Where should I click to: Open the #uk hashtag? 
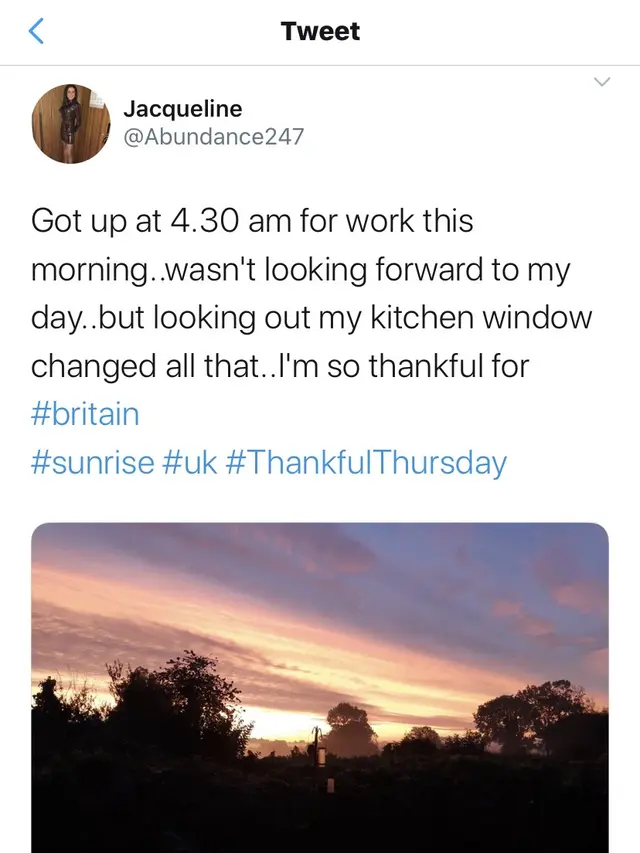click(x=190, y=462)
